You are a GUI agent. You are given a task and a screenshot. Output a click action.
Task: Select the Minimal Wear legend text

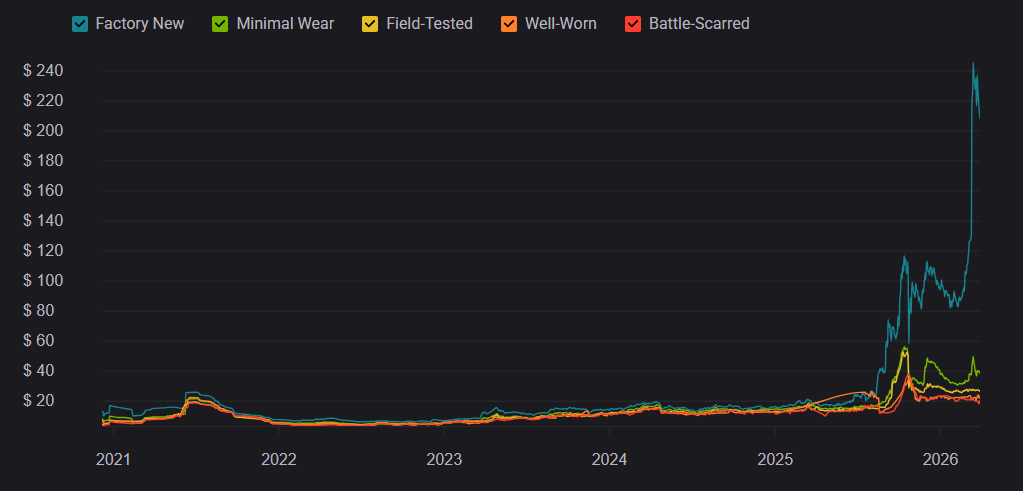[285, 23]
